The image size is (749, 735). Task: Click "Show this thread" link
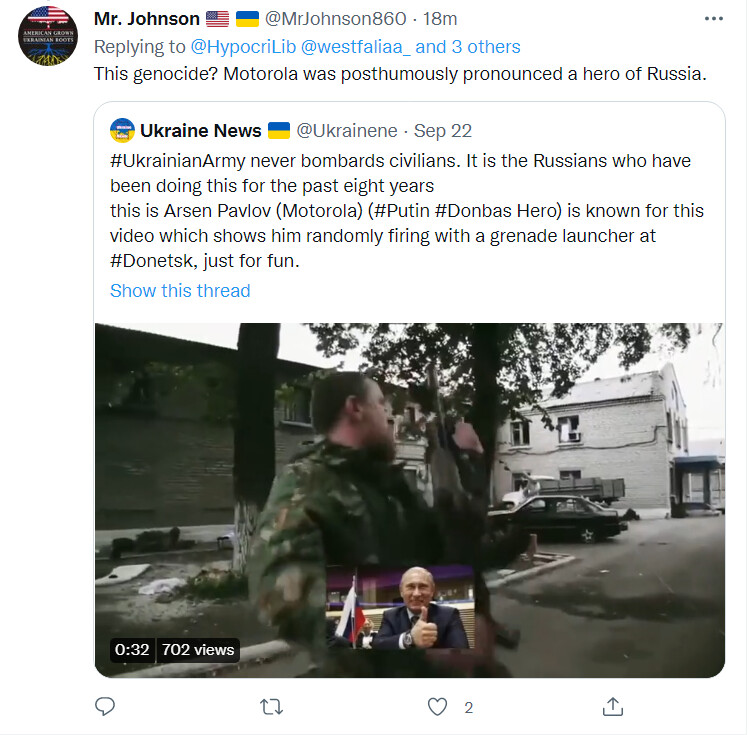pos(180,291)
